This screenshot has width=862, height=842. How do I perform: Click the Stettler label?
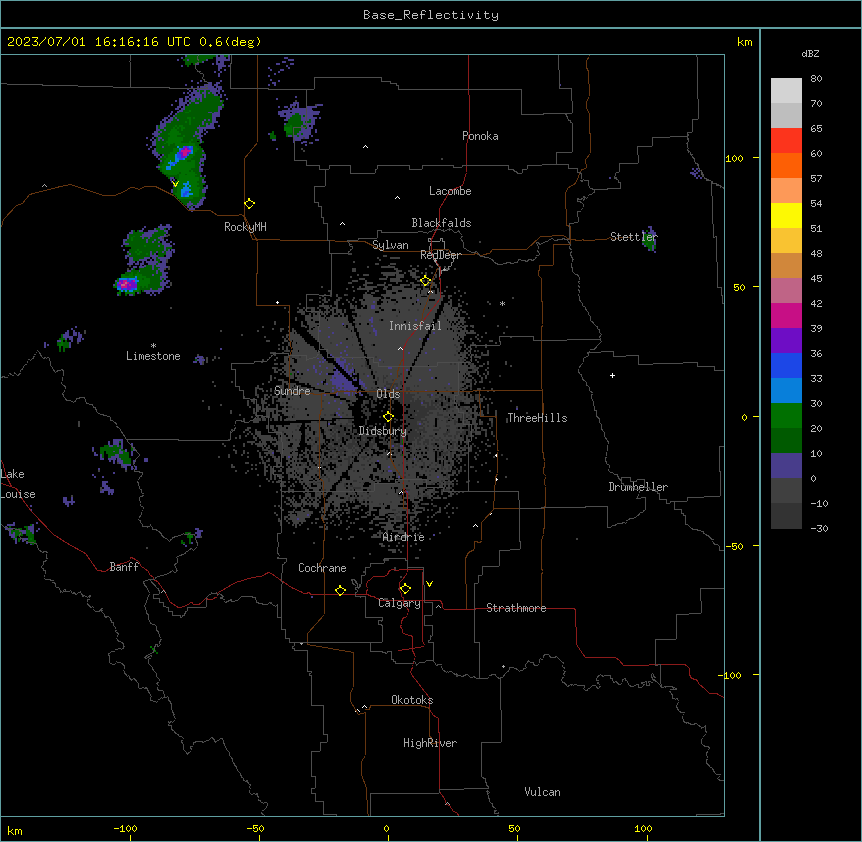pyautogui.click(x=633, y=237)
